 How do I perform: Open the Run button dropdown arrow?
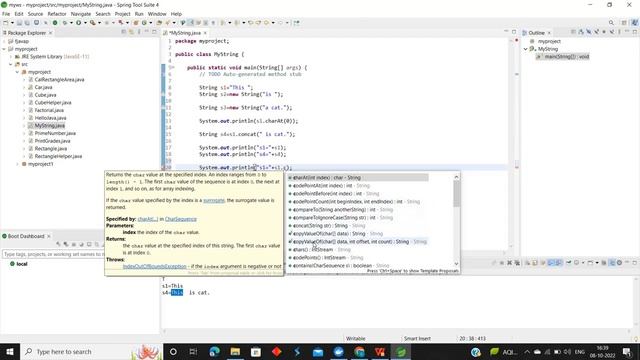[85, 23]
